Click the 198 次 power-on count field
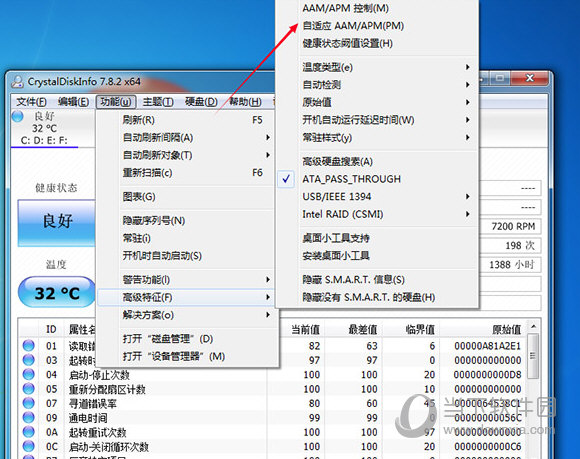This screenshot has width=580, height=459. coord(510,245)
